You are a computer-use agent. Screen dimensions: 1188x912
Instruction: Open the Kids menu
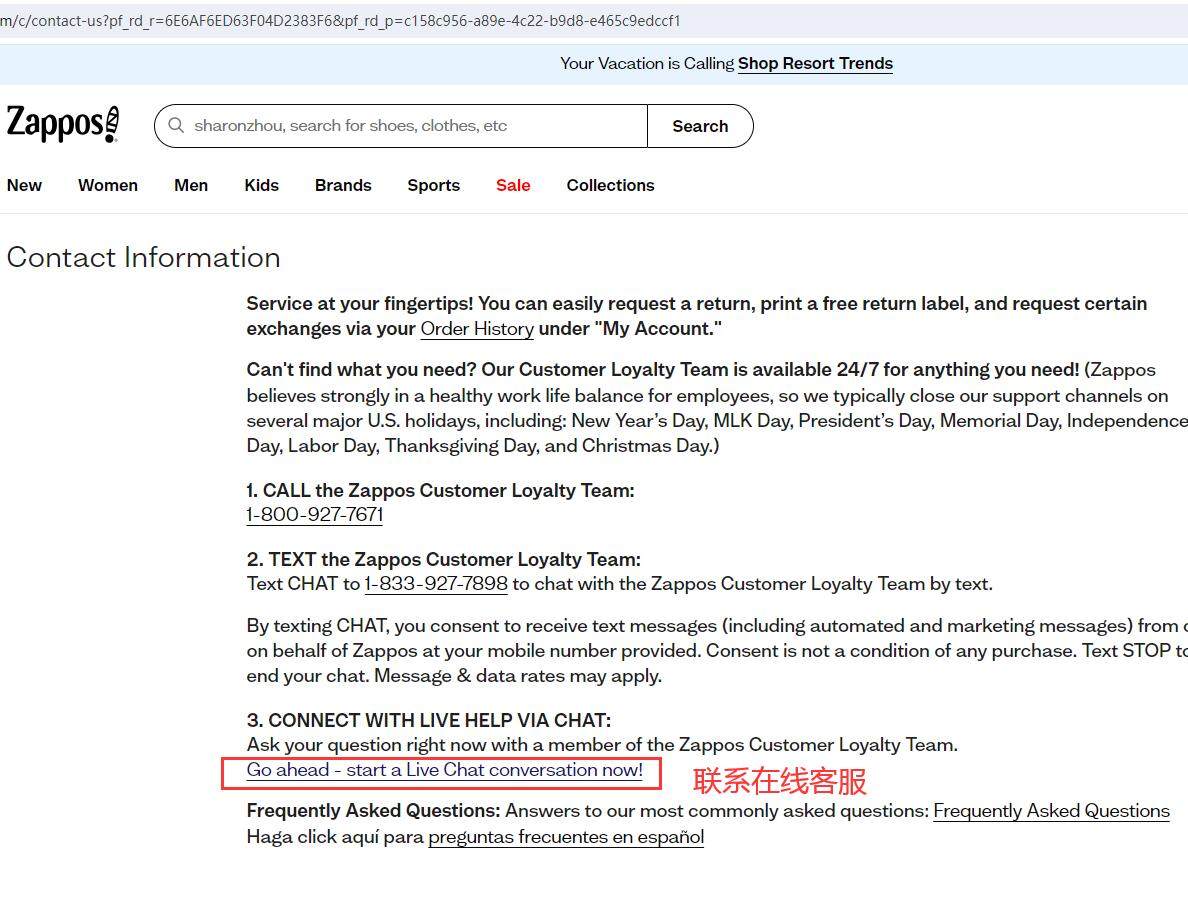[x=261, y=186]
